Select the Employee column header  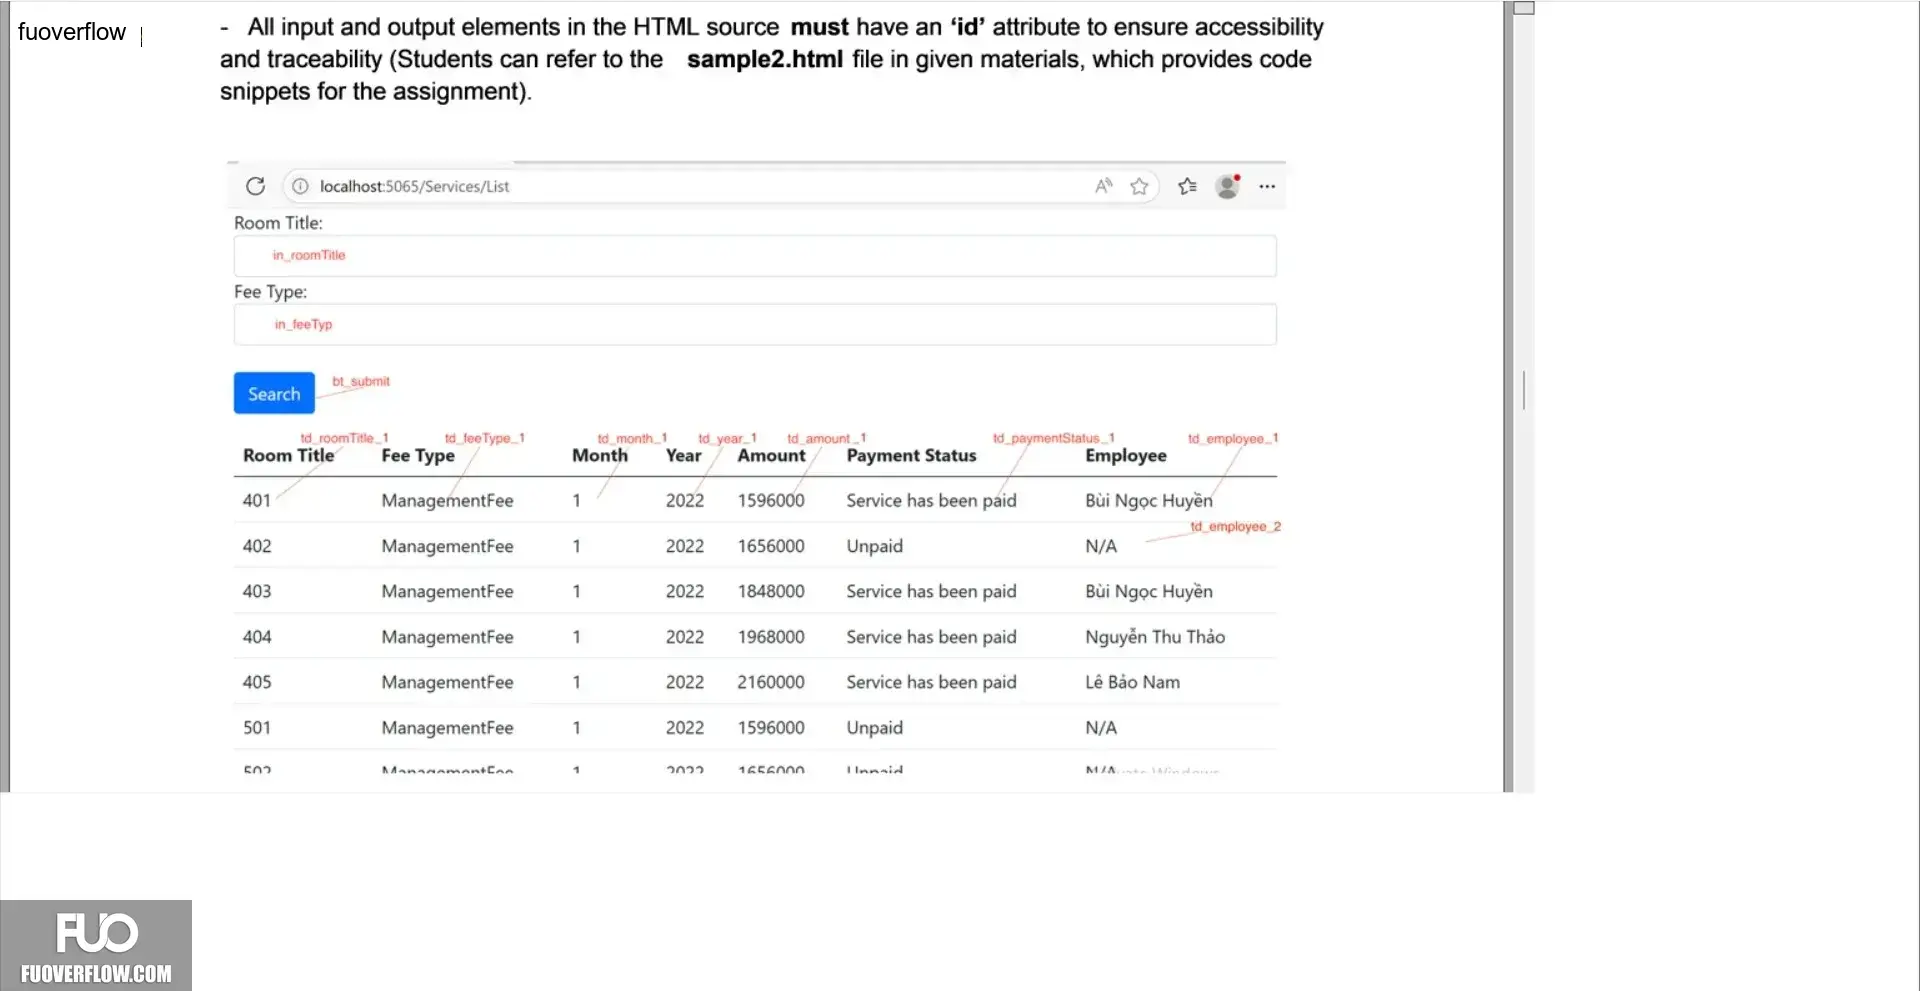1126,456
